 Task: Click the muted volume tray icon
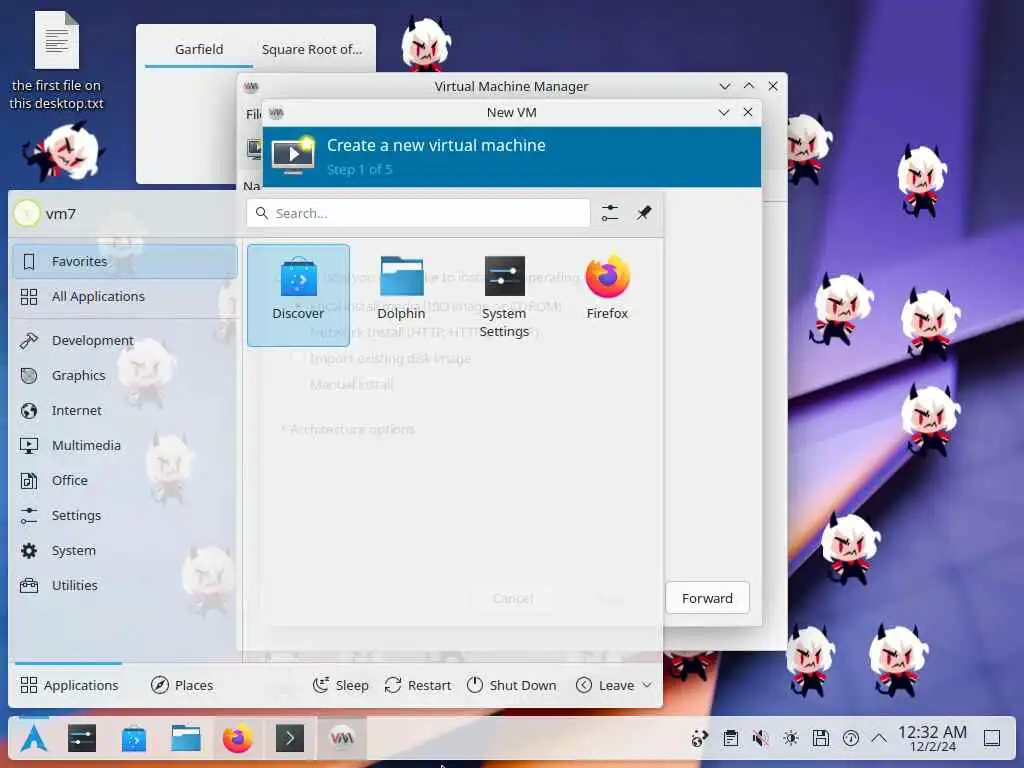point(760,739)
